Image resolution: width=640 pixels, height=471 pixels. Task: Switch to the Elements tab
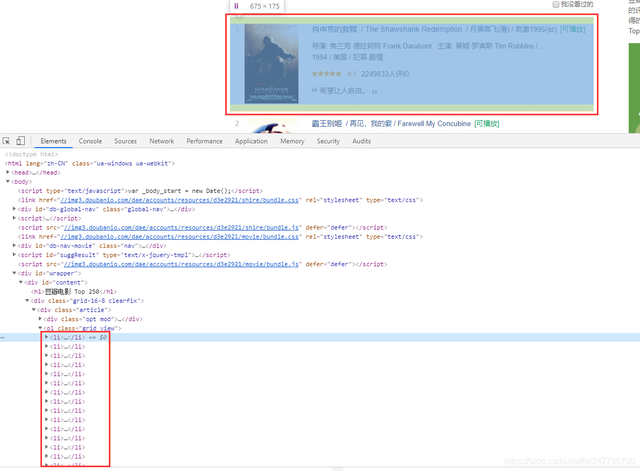(x=53, y=141)
